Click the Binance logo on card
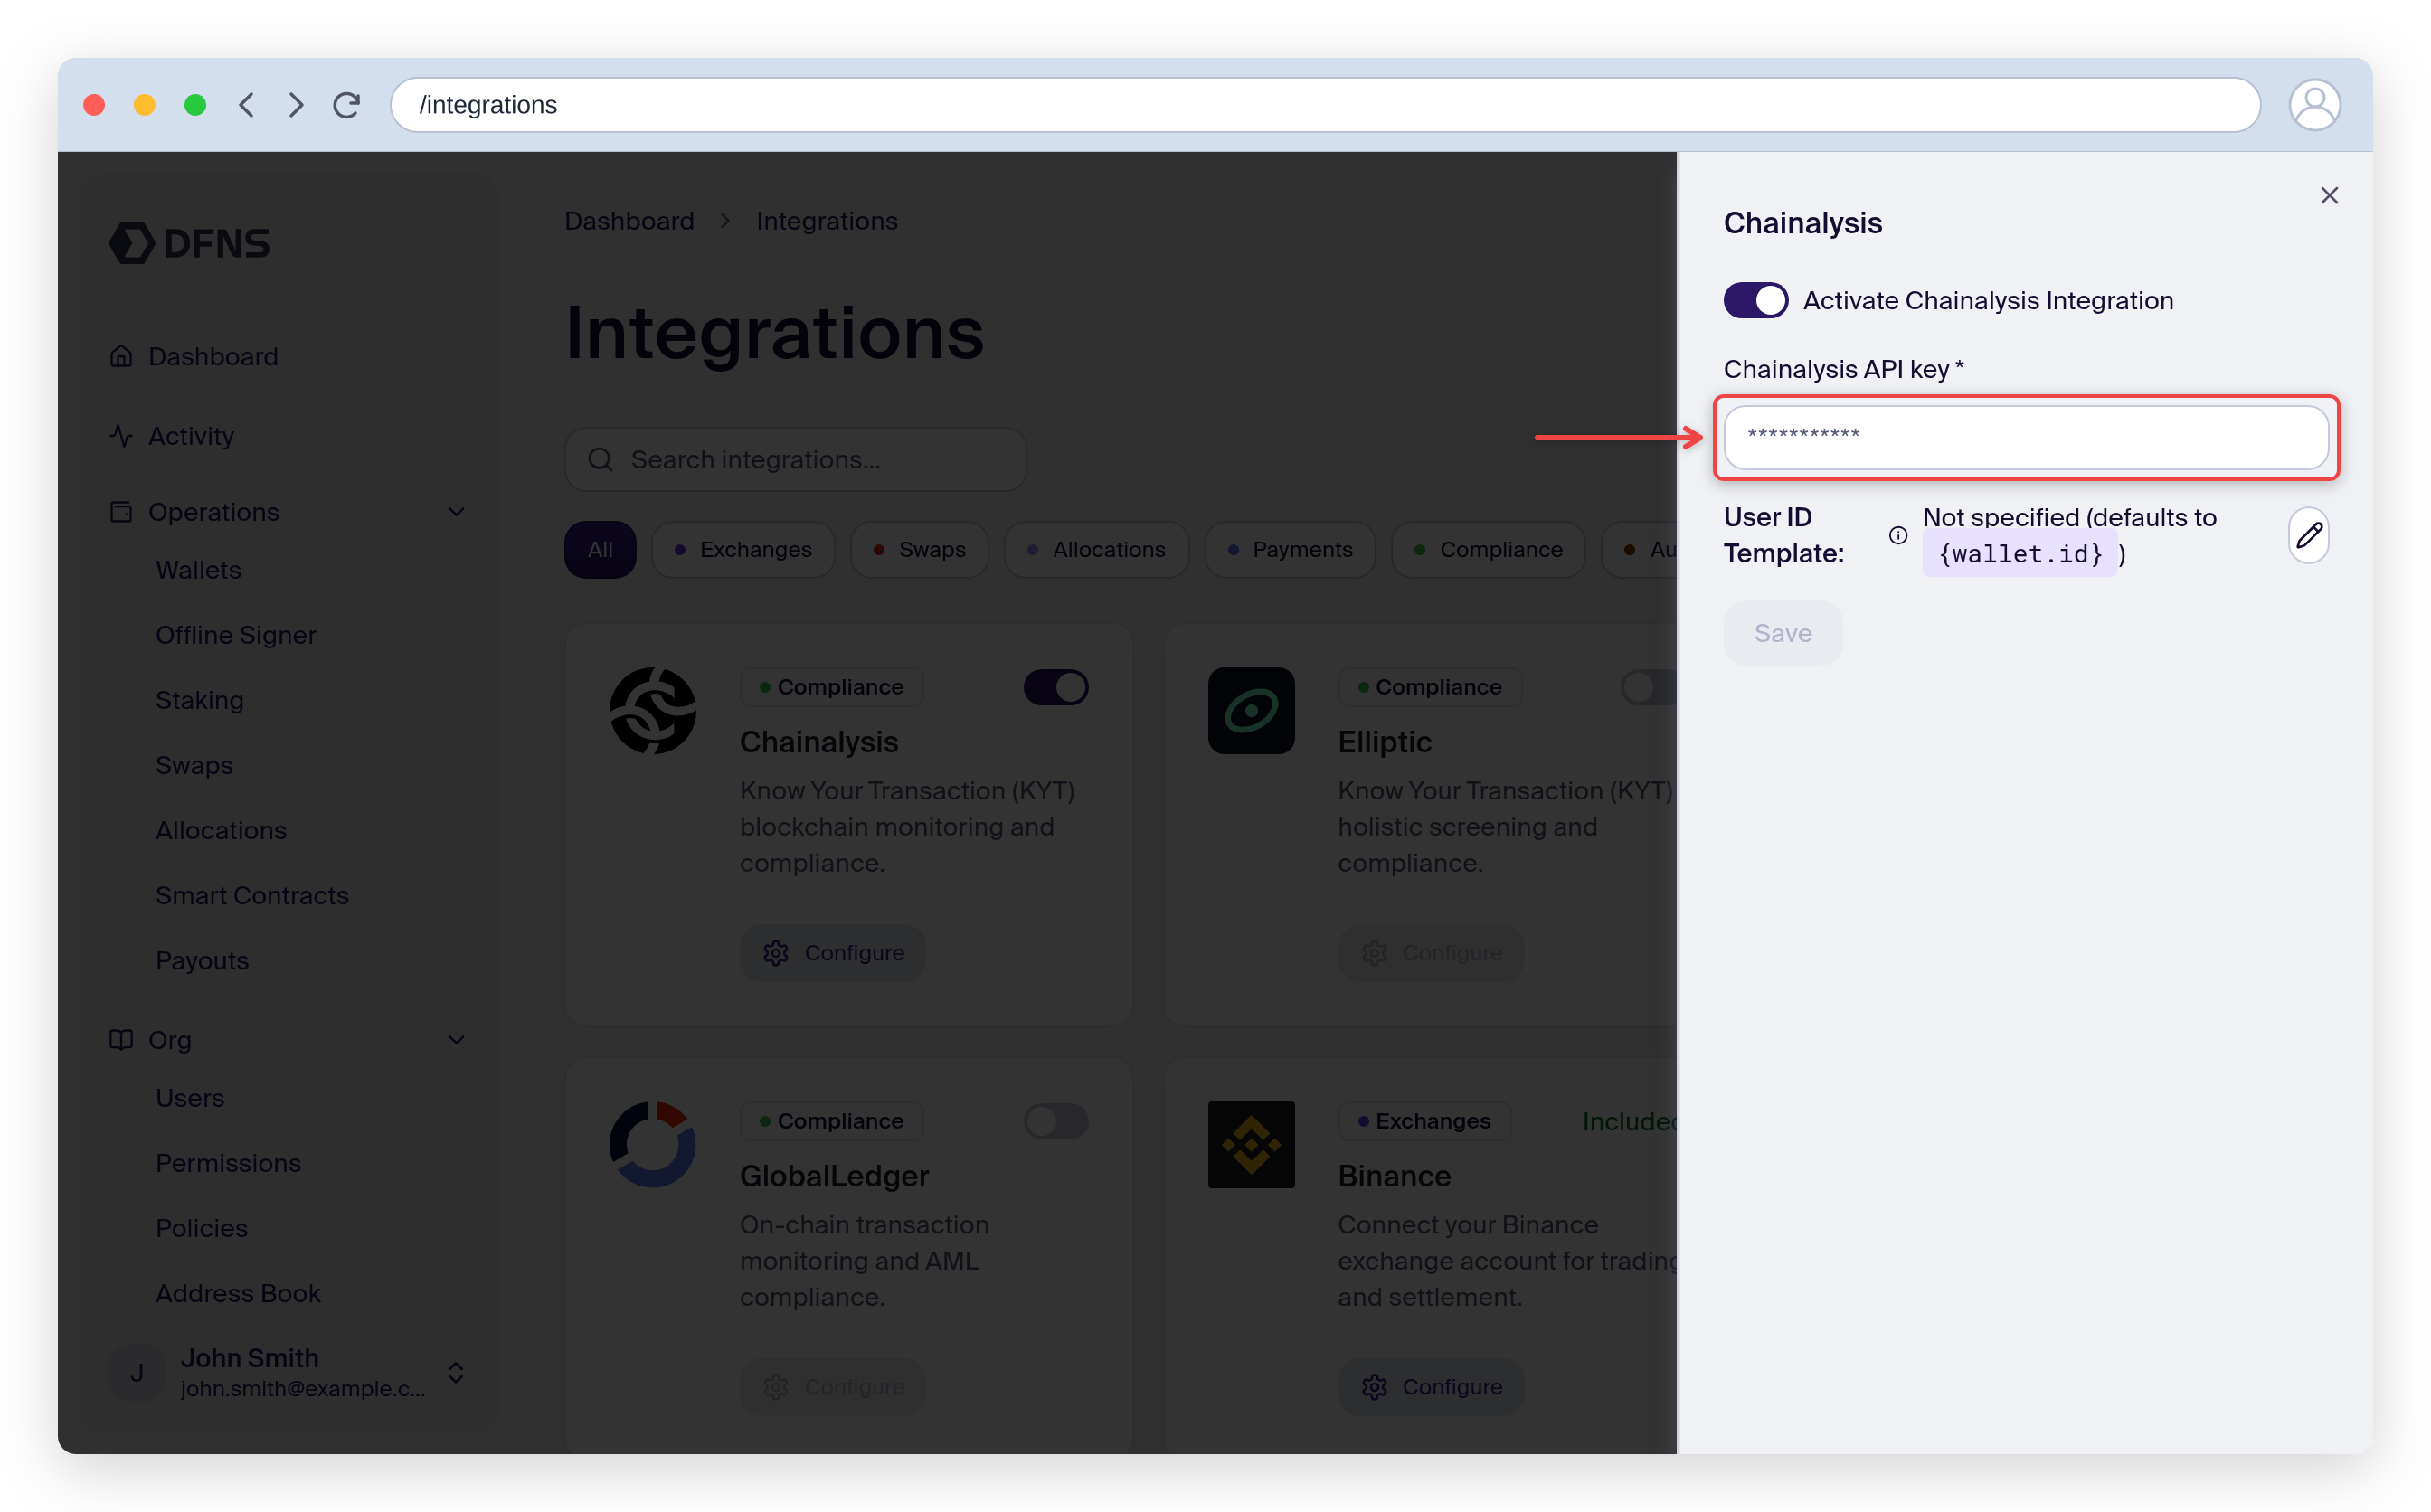Image resolution: width=2431 pixels, height=1512 pixels. [x=1251, y=1145]
